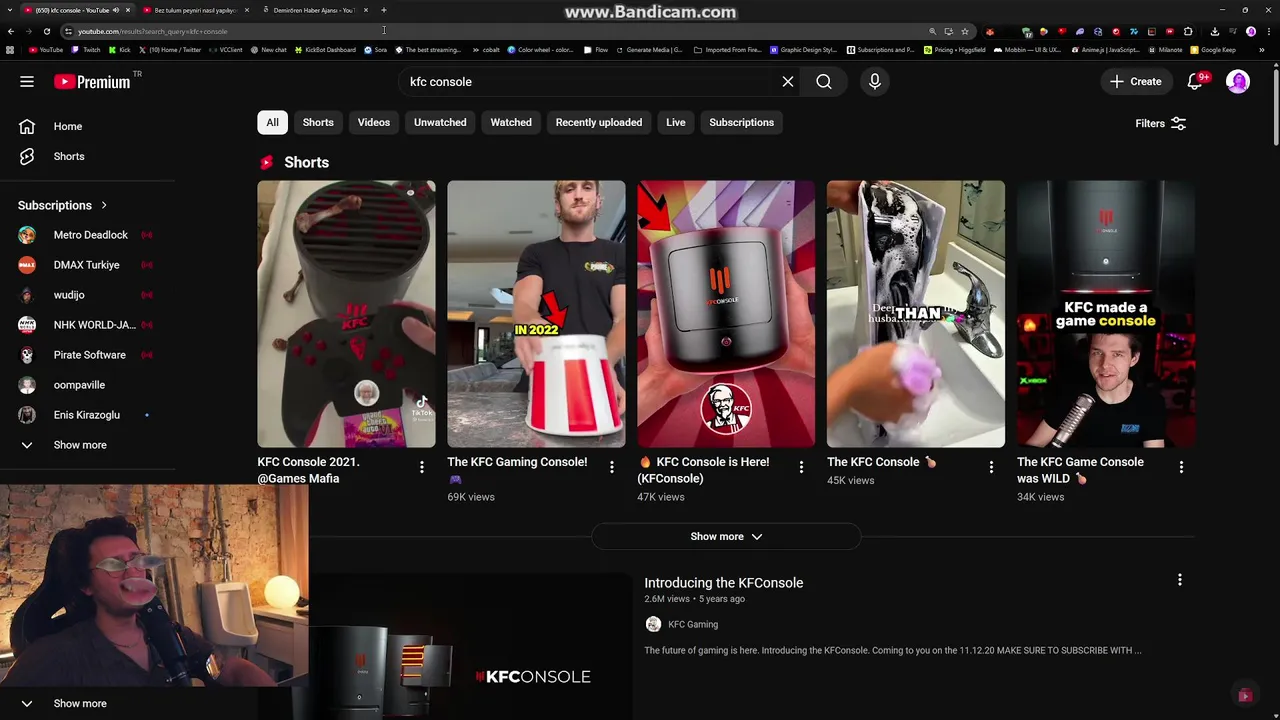Open the account avatar menu
Viewport: 1280px width, 720px height.
pos(1238,82)
